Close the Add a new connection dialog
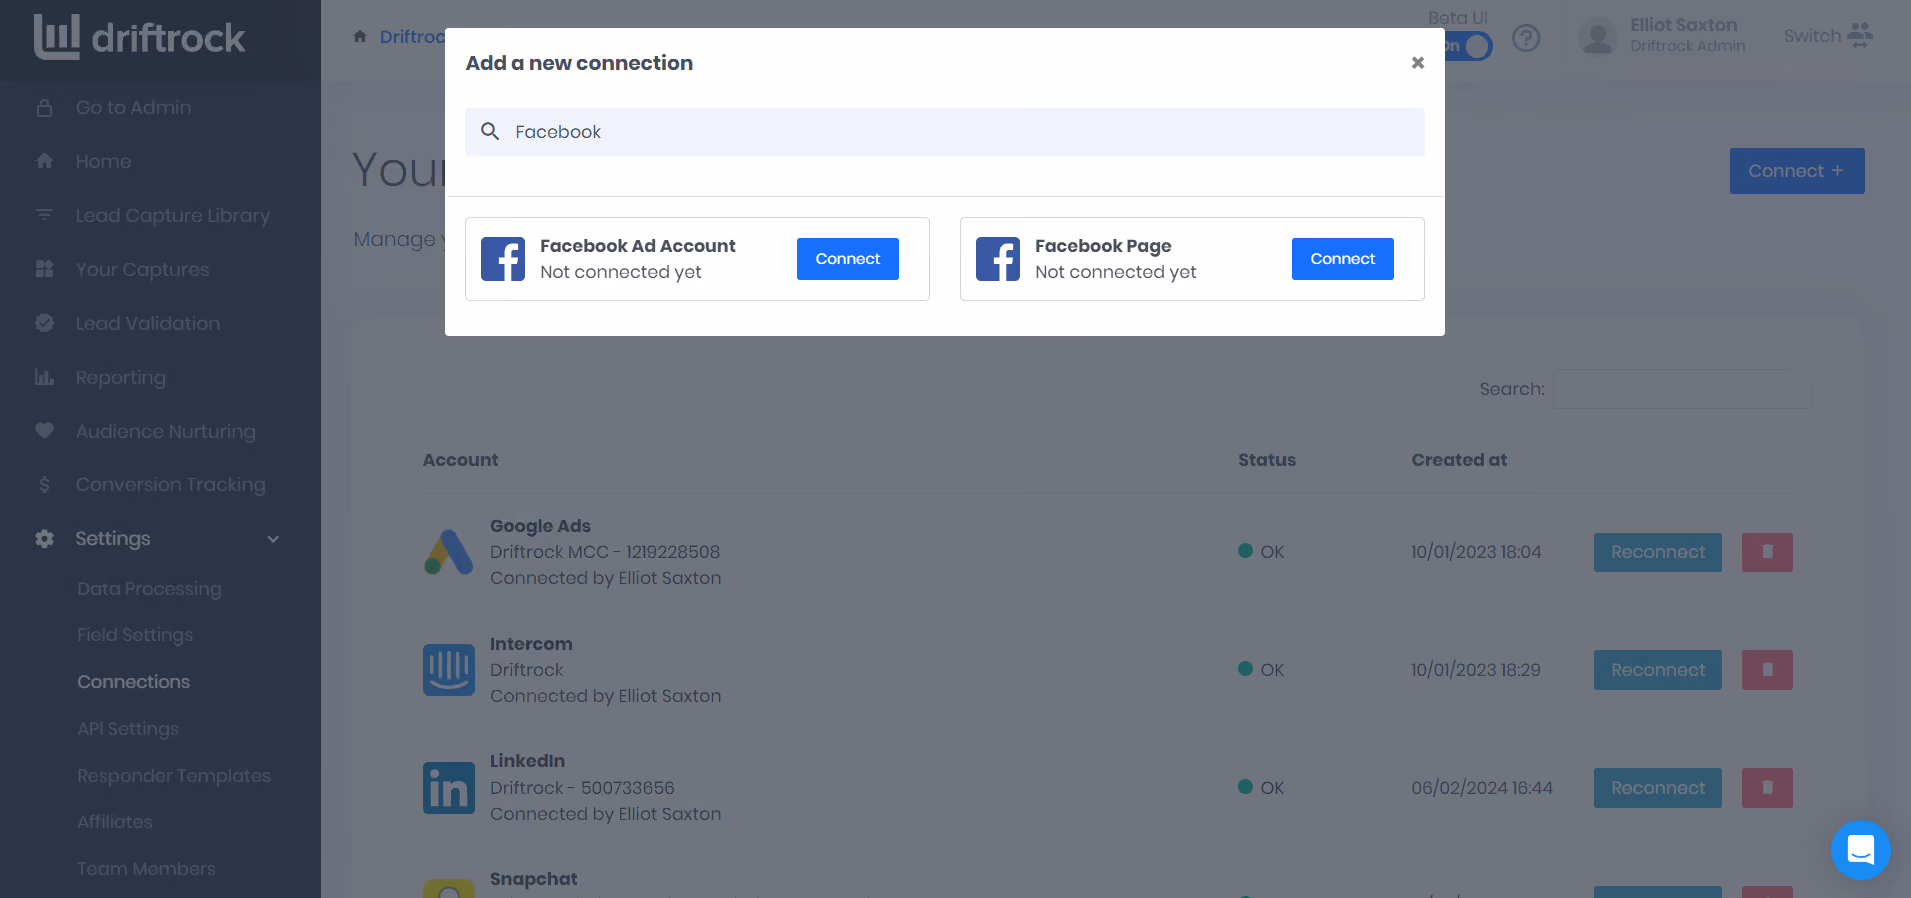The height and width of the screenshot is (898, 1911). (1417, 63)
